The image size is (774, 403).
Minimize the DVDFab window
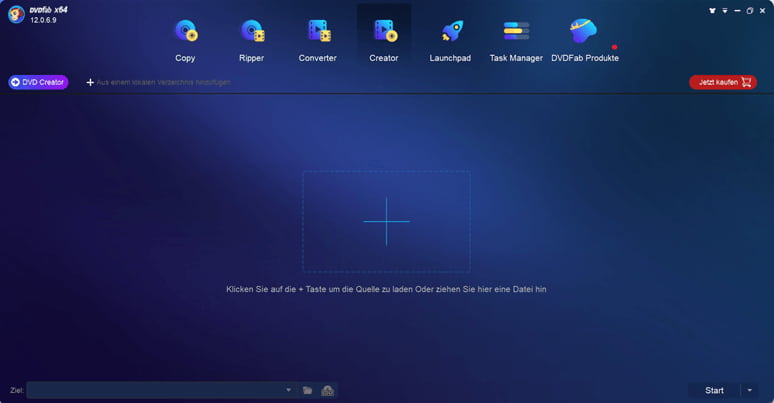click(x=737, y=10)
